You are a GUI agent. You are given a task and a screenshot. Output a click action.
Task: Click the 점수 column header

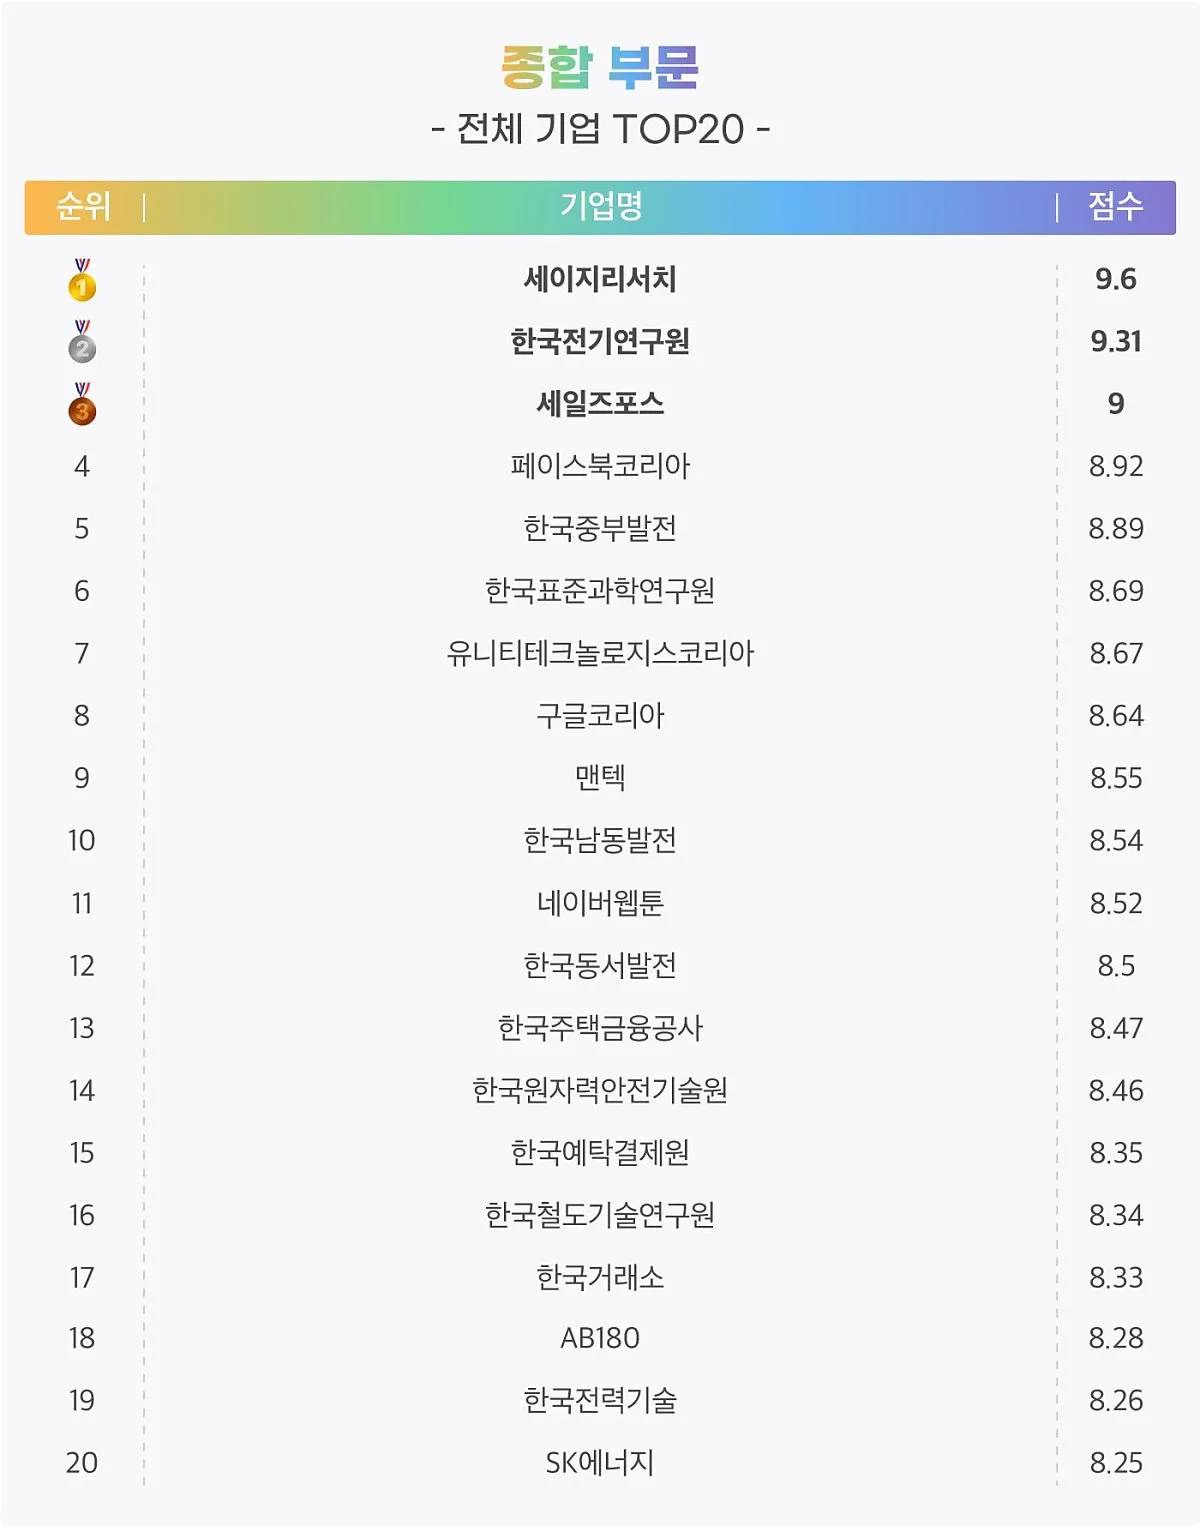click(x=1115, y=206)
